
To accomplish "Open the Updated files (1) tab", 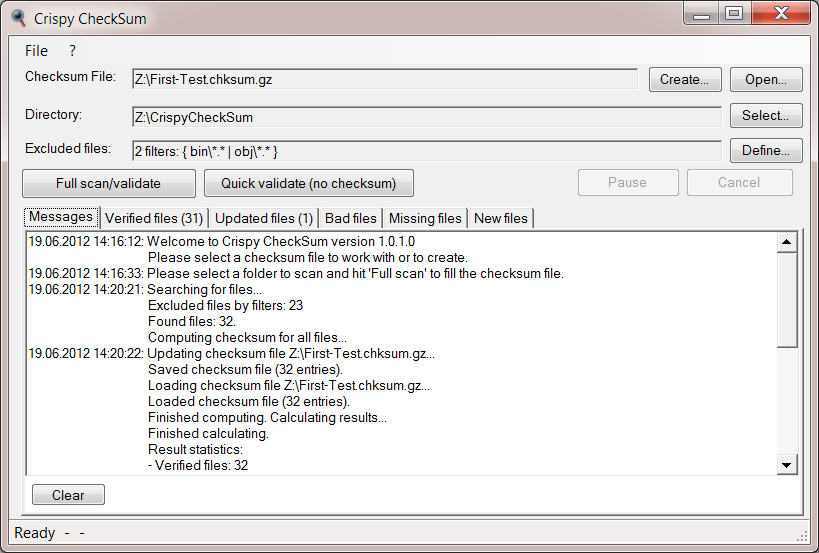I will point(264,218).
